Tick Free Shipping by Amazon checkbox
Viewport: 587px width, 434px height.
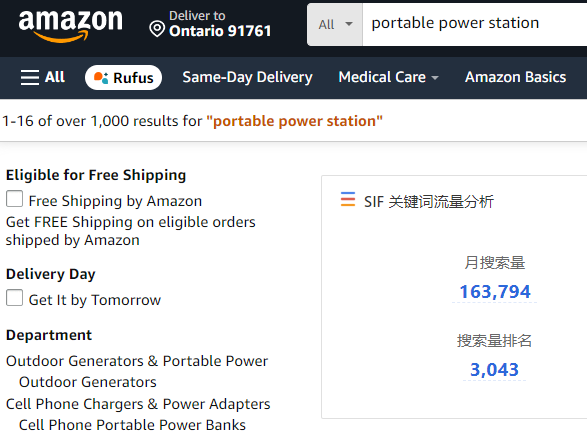[14, 199]
